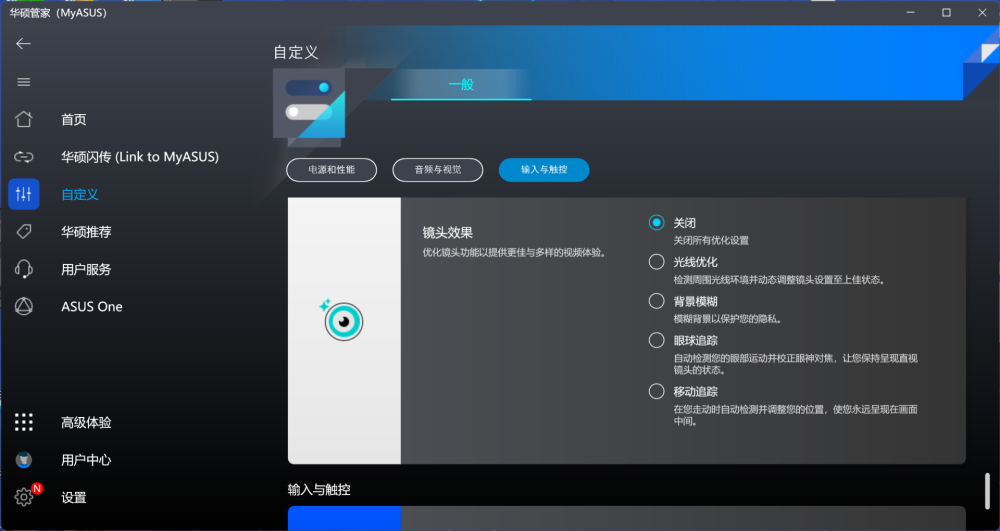Open 首页 in the sidebar
Screen dimensions: 1000x531
(x=74, y=120)
